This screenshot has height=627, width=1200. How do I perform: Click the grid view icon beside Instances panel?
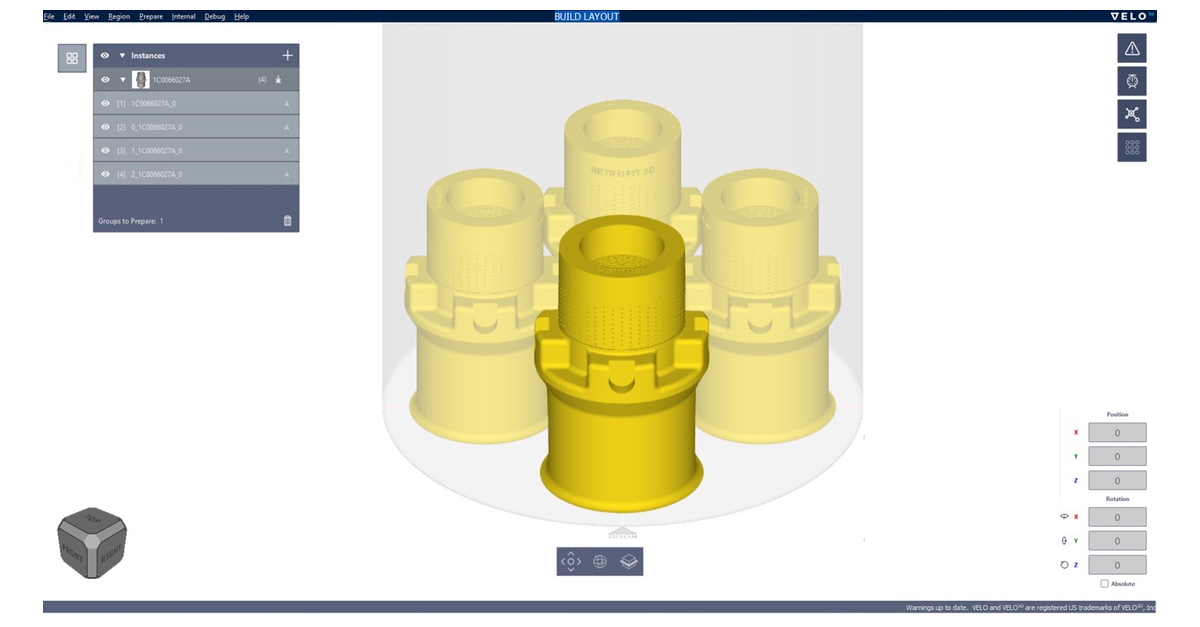click(70, 57)
